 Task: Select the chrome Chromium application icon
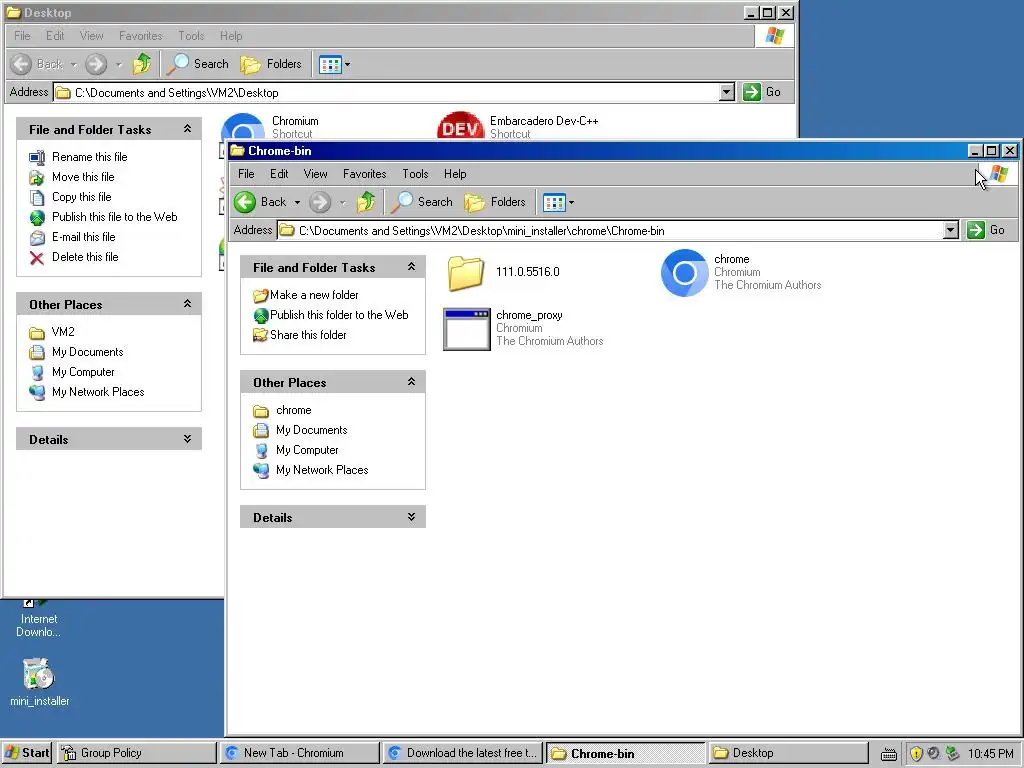click(x=684, y=273)
